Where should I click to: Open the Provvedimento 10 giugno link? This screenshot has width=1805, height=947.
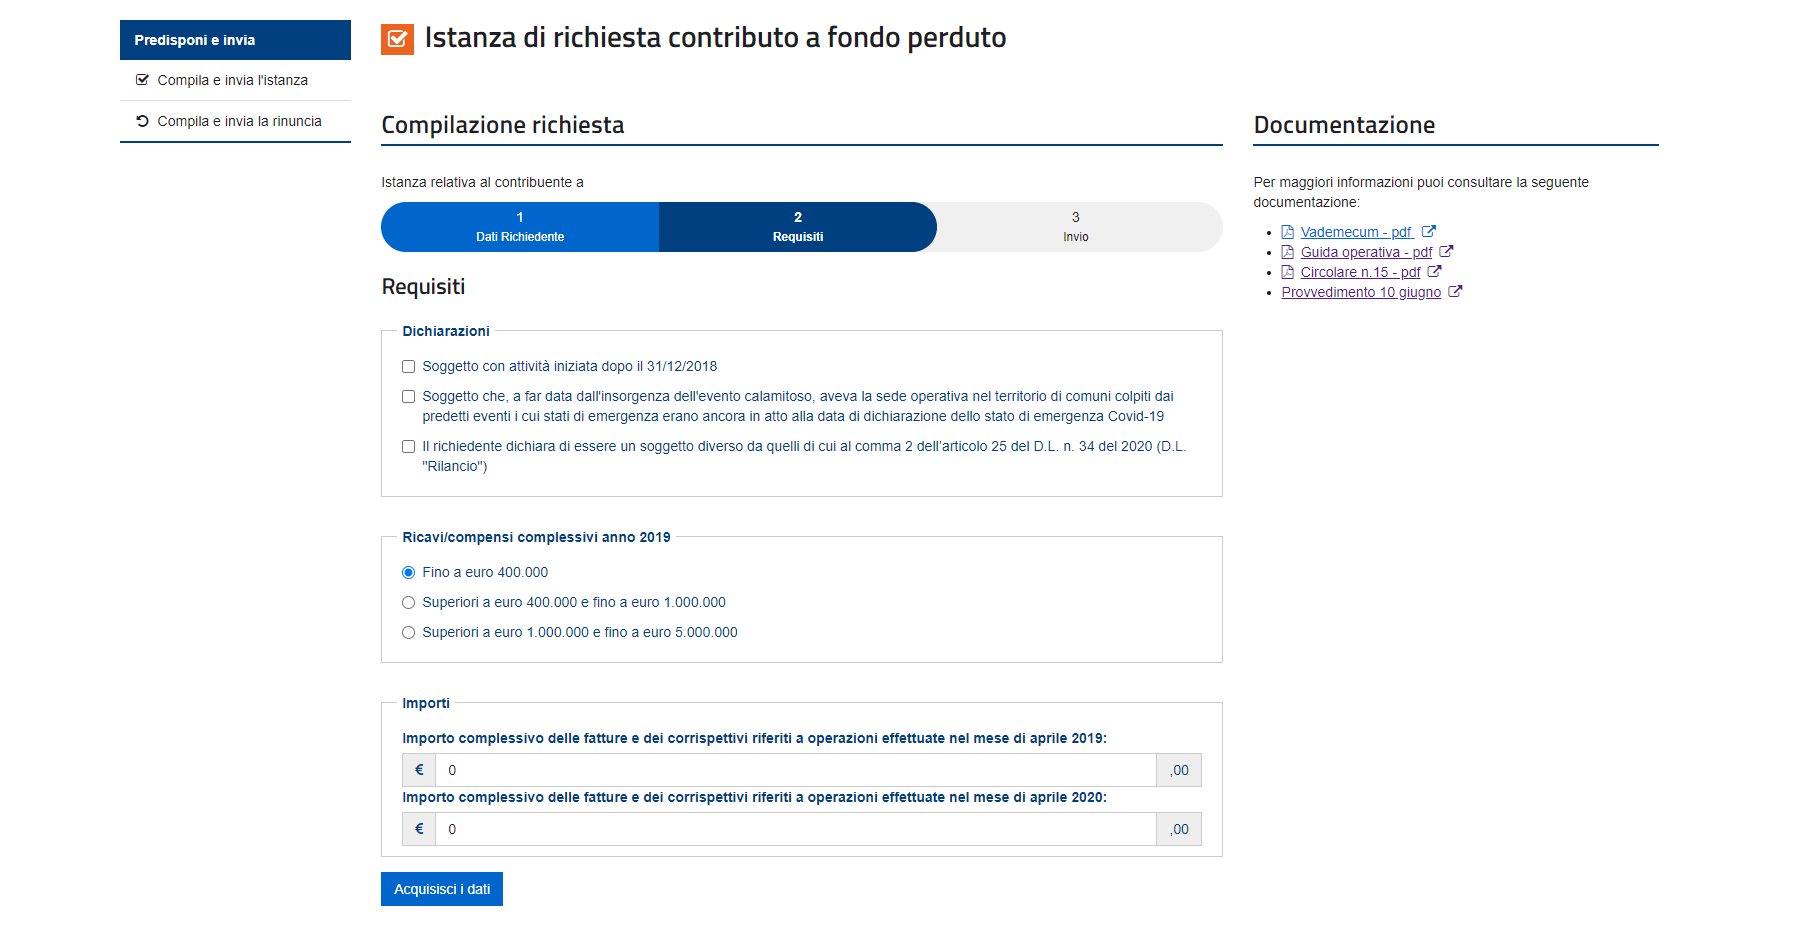(x=1361, y=292)
